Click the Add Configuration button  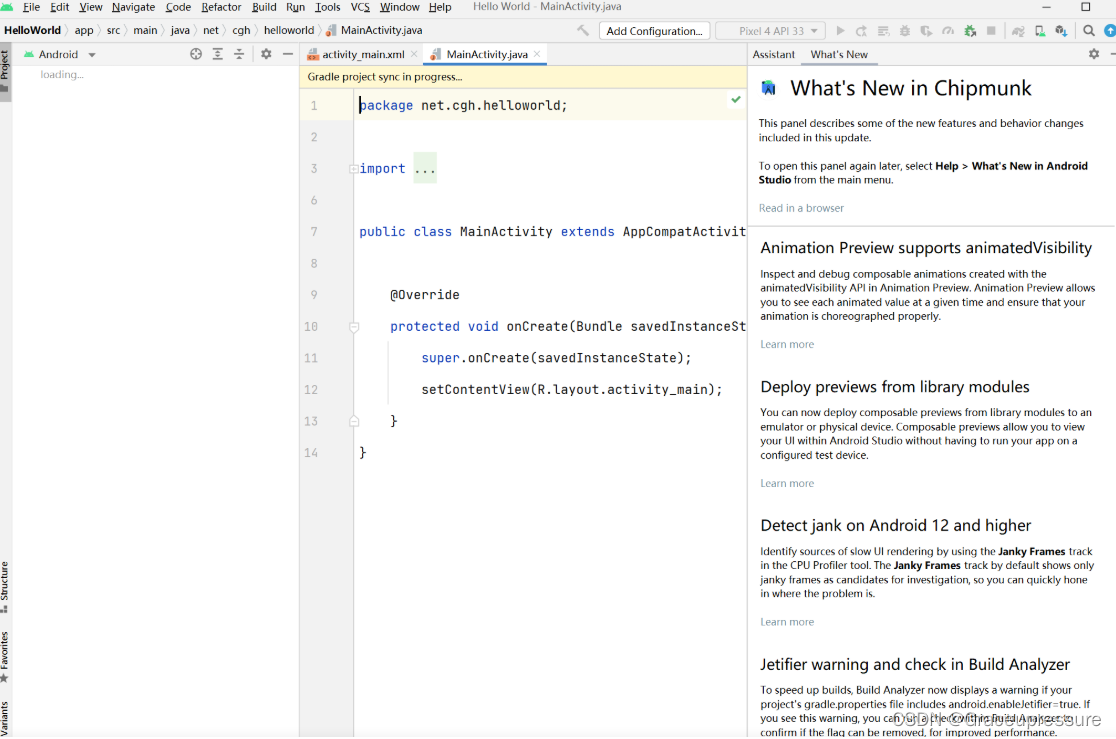tap(654, 31)
